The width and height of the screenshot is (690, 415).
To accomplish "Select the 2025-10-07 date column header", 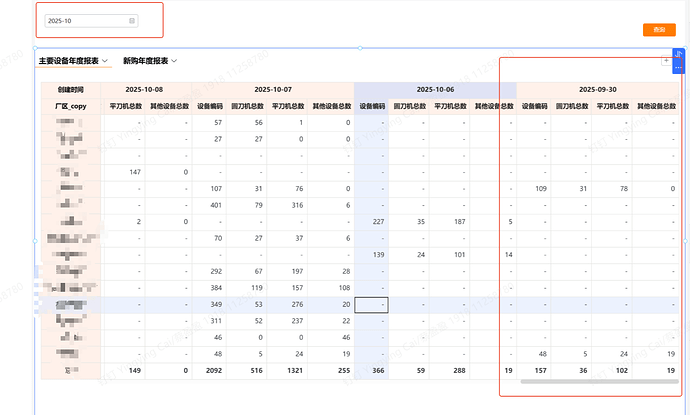I will click(272, 89).
